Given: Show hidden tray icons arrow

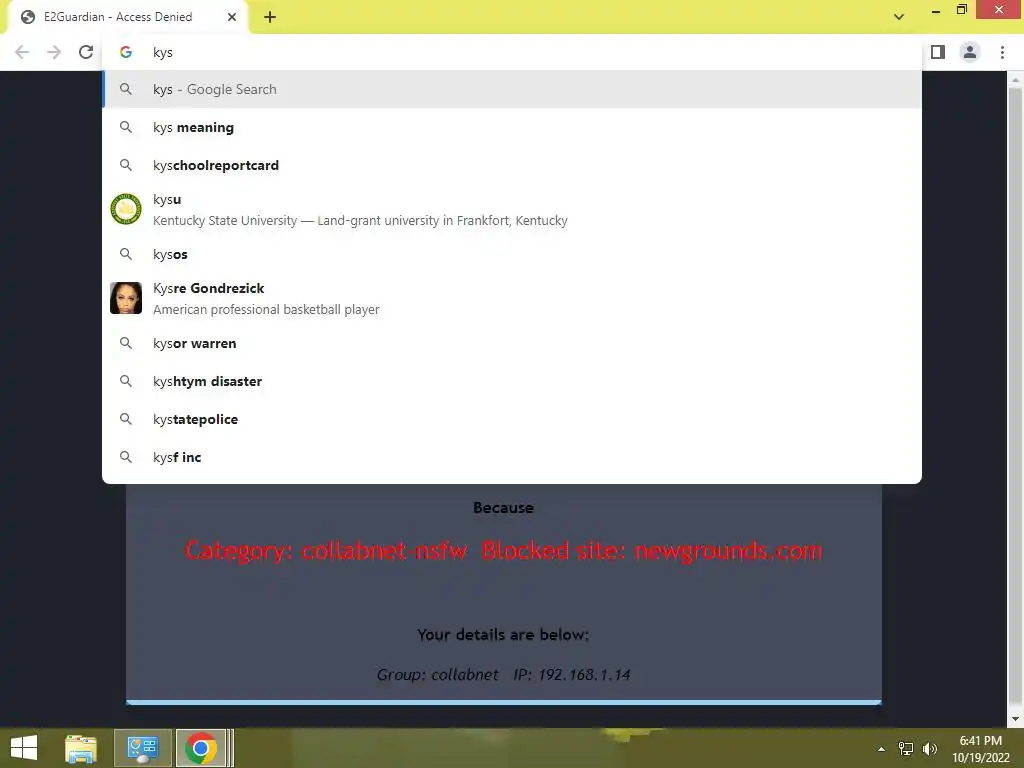Looking at the screenshot, I should coord(882,749).
